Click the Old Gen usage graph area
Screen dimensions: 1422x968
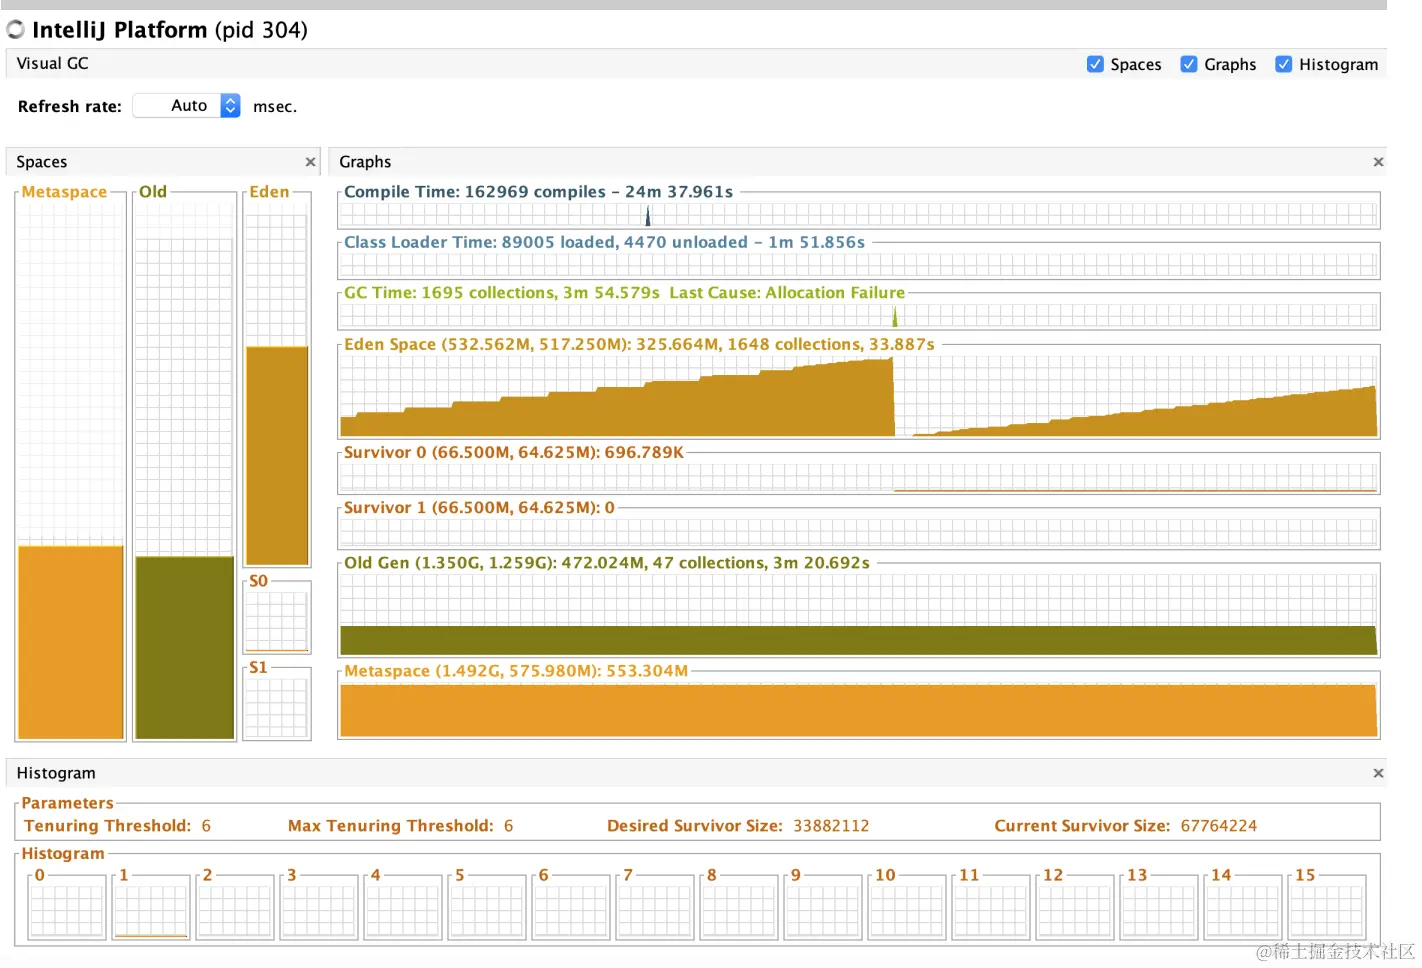(x=859, y=615)
